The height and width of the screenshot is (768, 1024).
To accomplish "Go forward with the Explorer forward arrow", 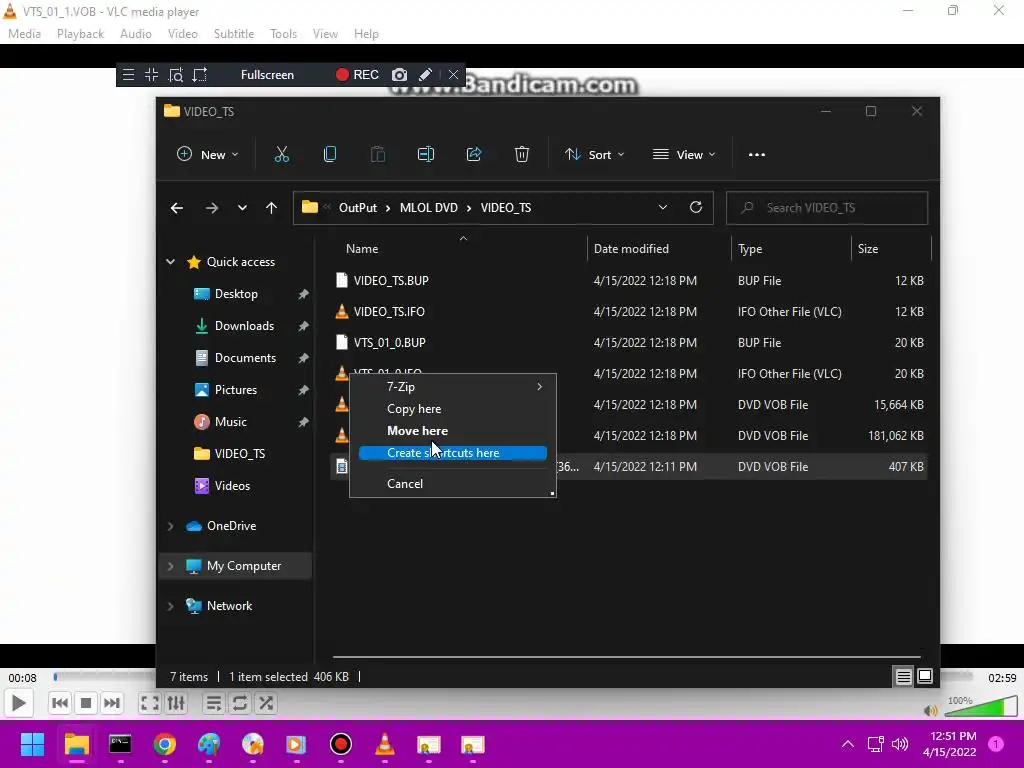I will [x=212, y=208].
